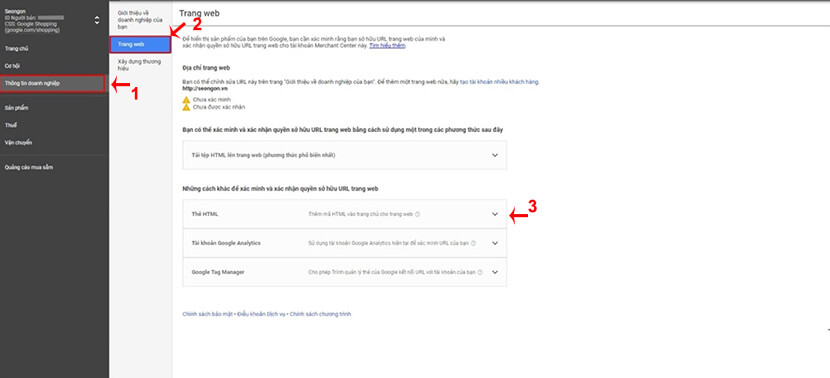Click help icon in Thẻ HTML row
Viewport: 830px width, 378px height.
click(x=417, y=214)
